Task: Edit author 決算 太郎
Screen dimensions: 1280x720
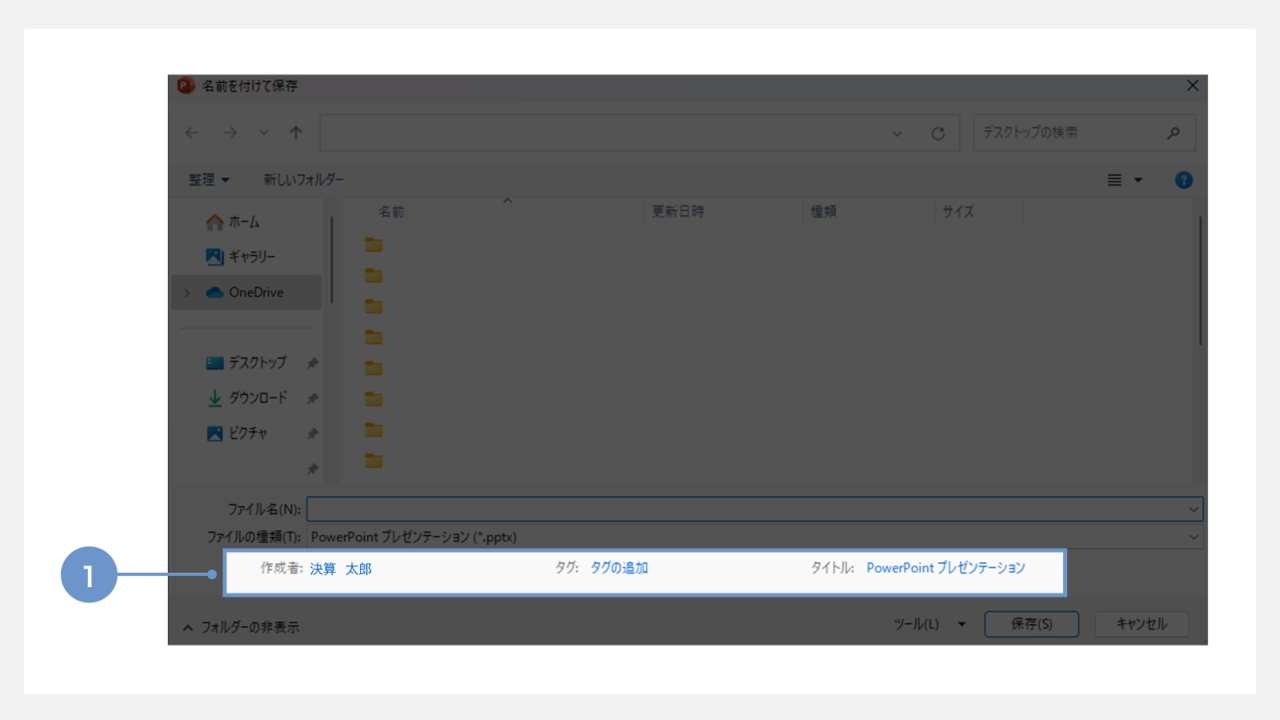Action: 340,568
